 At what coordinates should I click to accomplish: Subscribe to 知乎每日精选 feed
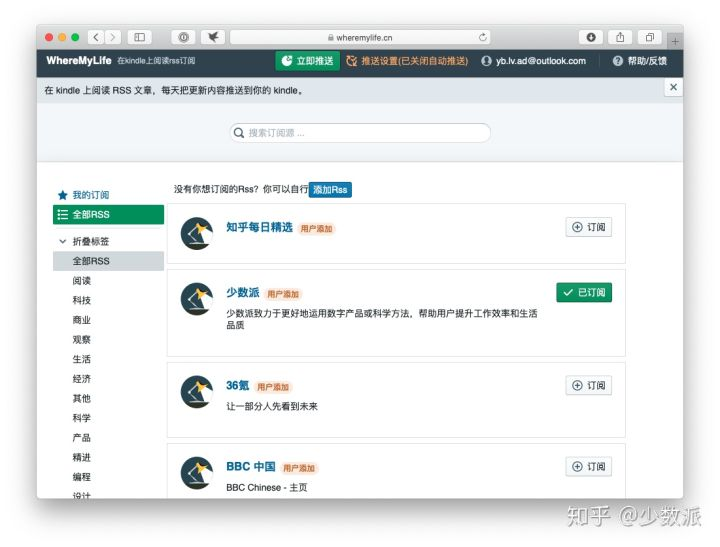589,227
